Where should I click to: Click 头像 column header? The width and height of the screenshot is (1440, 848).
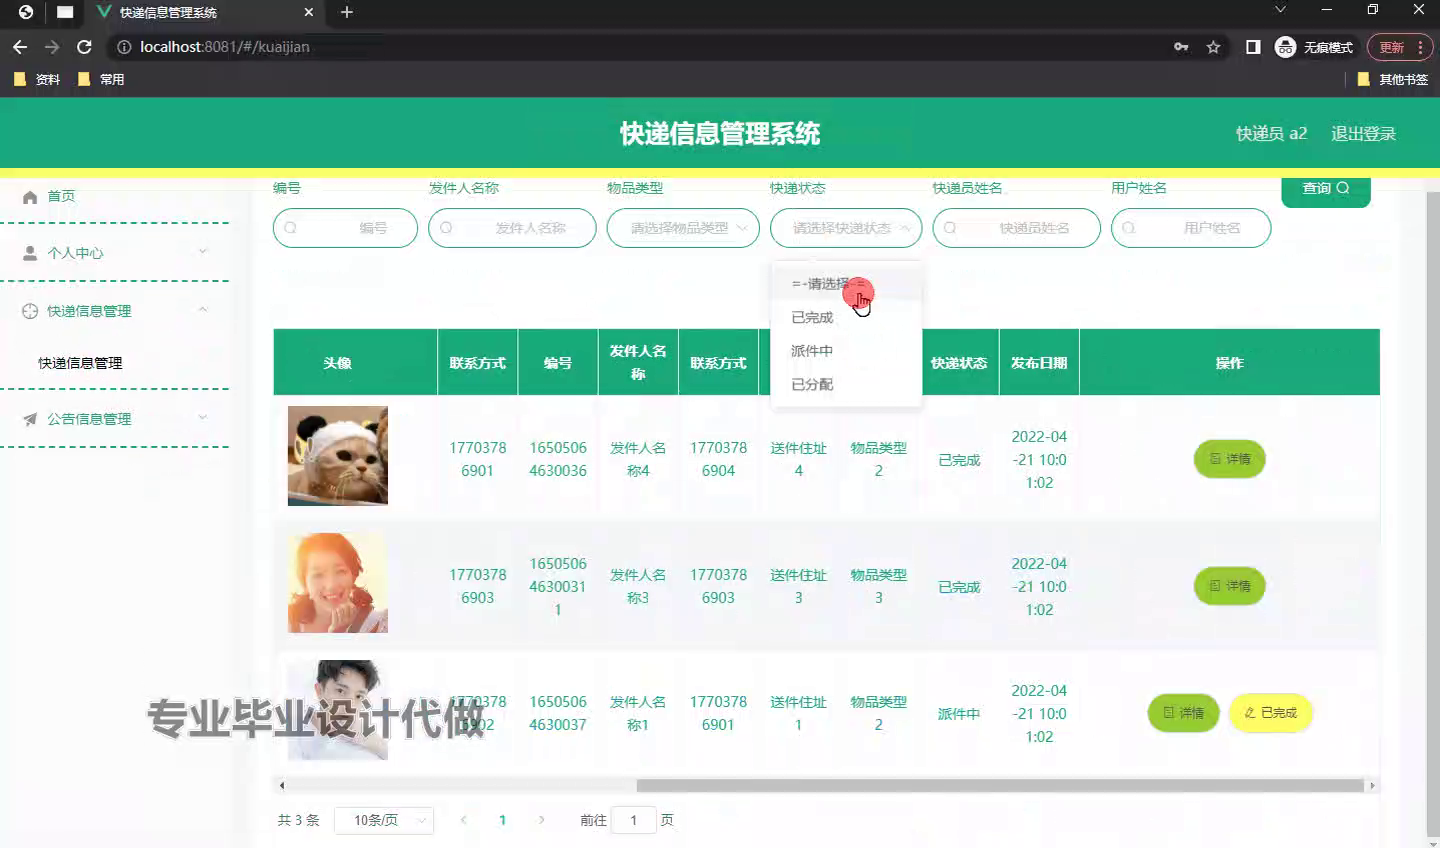coord(338,363)
